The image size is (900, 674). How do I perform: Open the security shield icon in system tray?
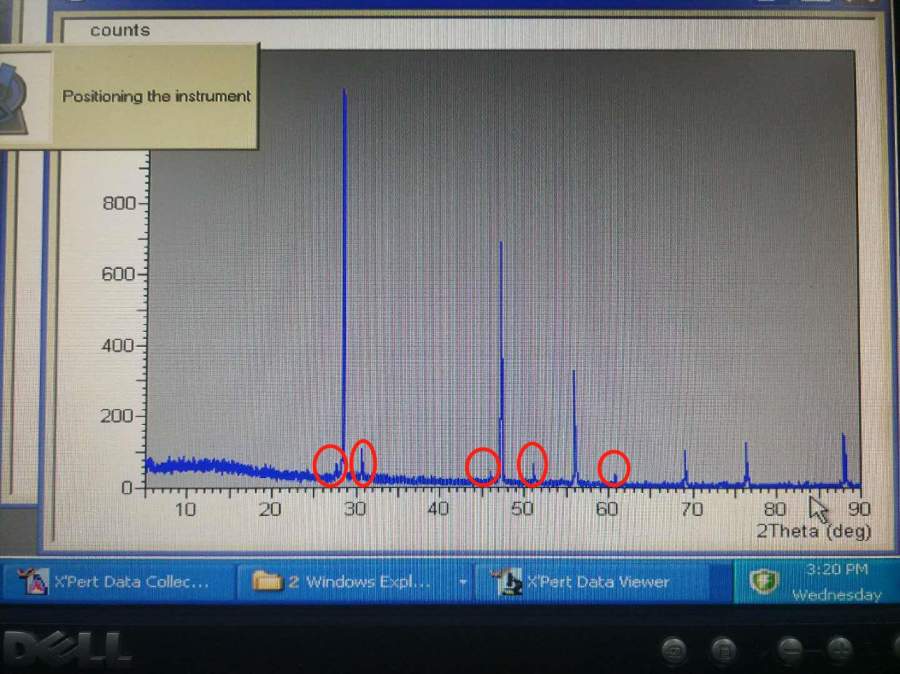[x=763, y=582]
